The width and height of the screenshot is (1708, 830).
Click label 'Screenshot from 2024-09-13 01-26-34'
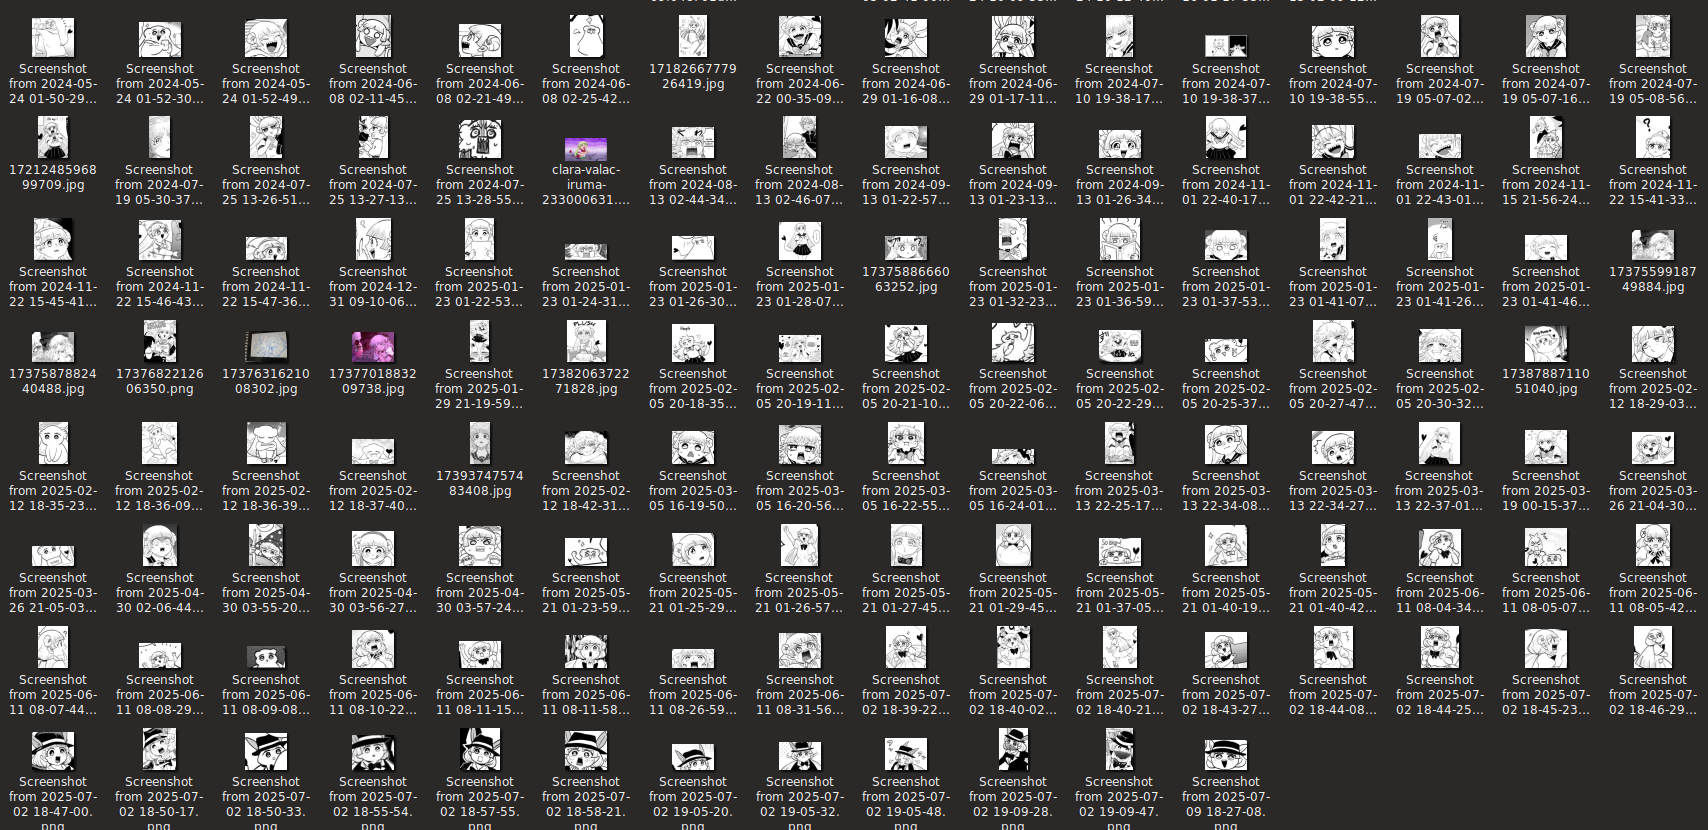pyautogui.click(x=1120, y=185)
